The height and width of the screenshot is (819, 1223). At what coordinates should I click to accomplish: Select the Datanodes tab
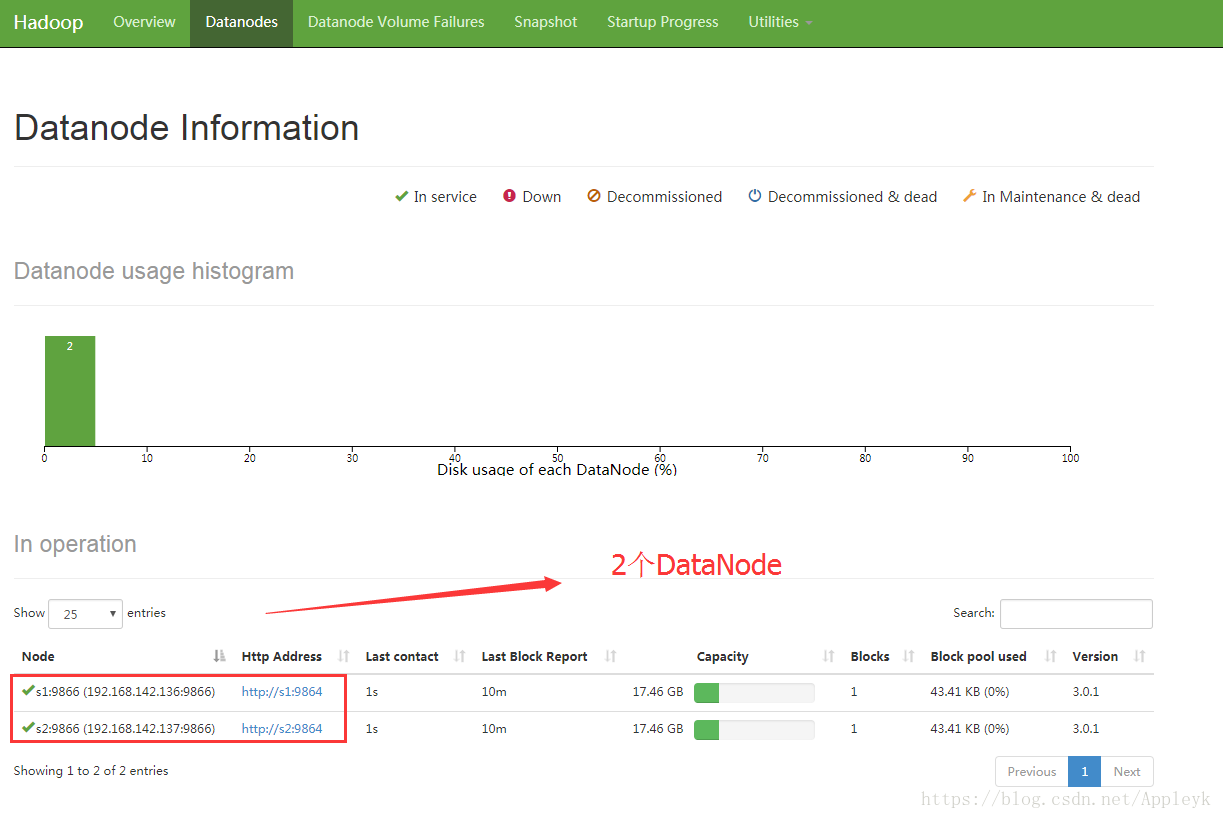[x=241, y=22]
